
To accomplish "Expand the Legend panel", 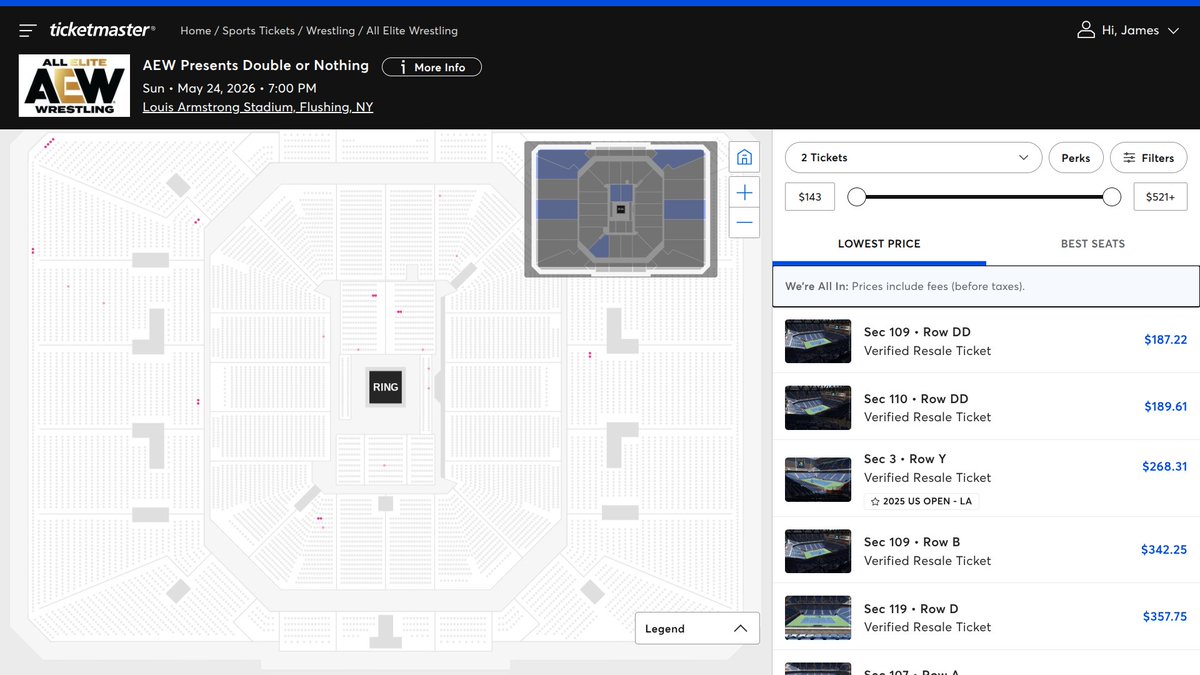I will [x=697, y=628].
